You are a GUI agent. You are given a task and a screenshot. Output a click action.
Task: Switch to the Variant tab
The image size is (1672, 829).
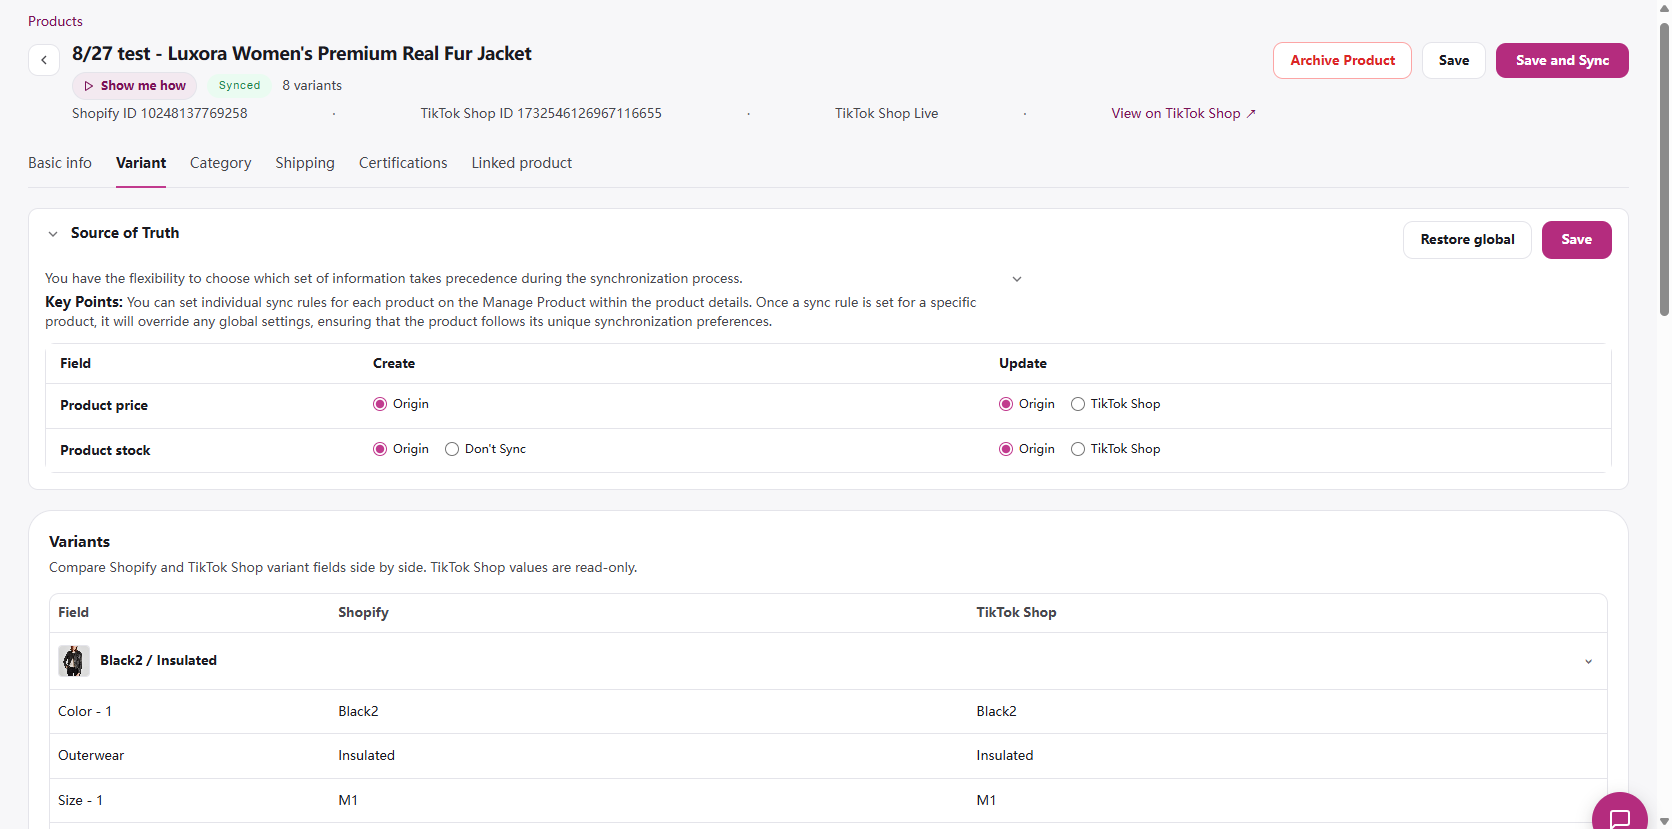(141, 163)
